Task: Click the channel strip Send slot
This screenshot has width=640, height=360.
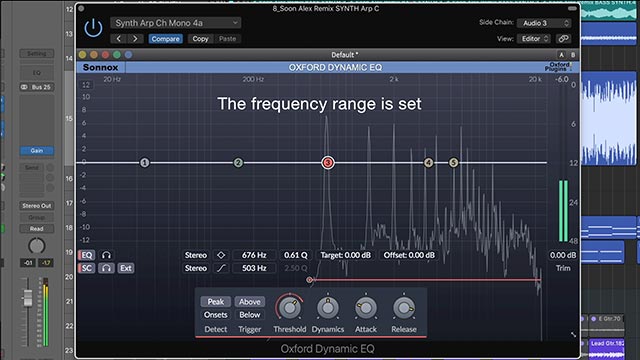Action: pyautogui.click(x=32, y=167)
